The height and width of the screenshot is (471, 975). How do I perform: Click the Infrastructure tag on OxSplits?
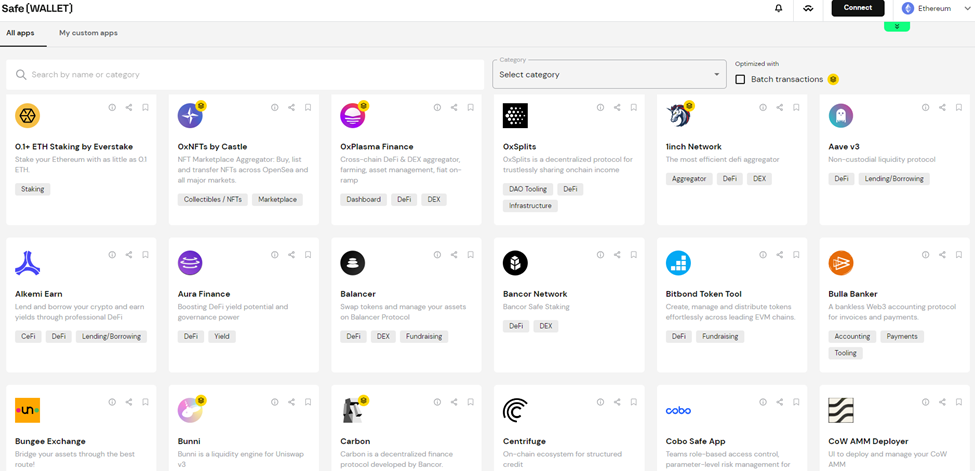(530, 205)
